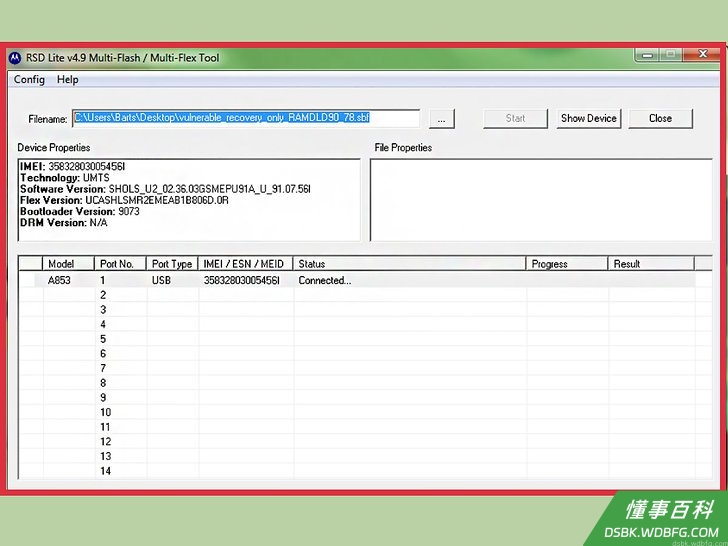728x546 pixels.
Task: Click the Show Device button
Action: tap(589, 118)
